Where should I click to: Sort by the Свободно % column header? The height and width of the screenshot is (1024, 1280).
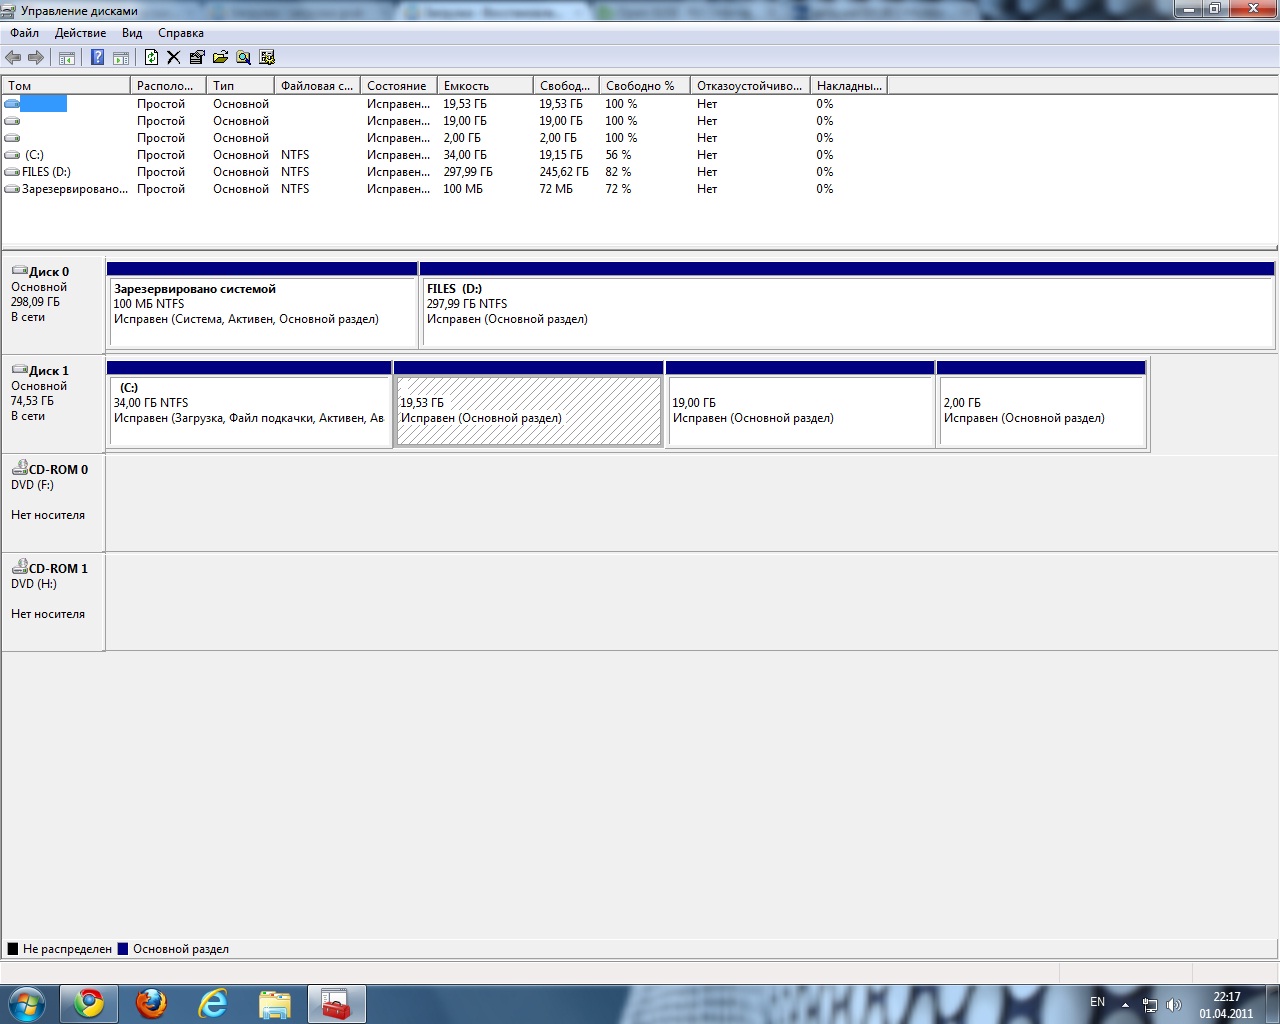pos(645,86)
